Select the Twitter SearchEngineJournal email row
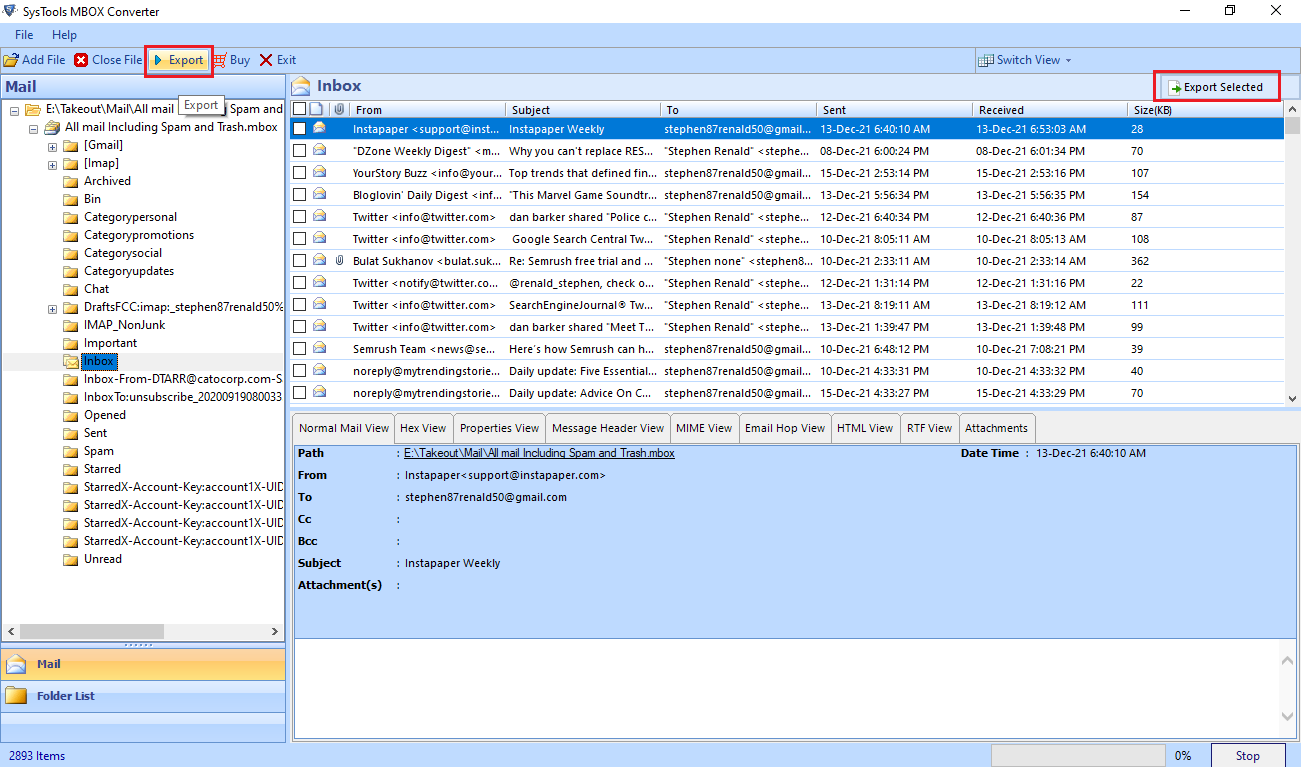The image size is (1301, 767). click(x=787, y=305)
